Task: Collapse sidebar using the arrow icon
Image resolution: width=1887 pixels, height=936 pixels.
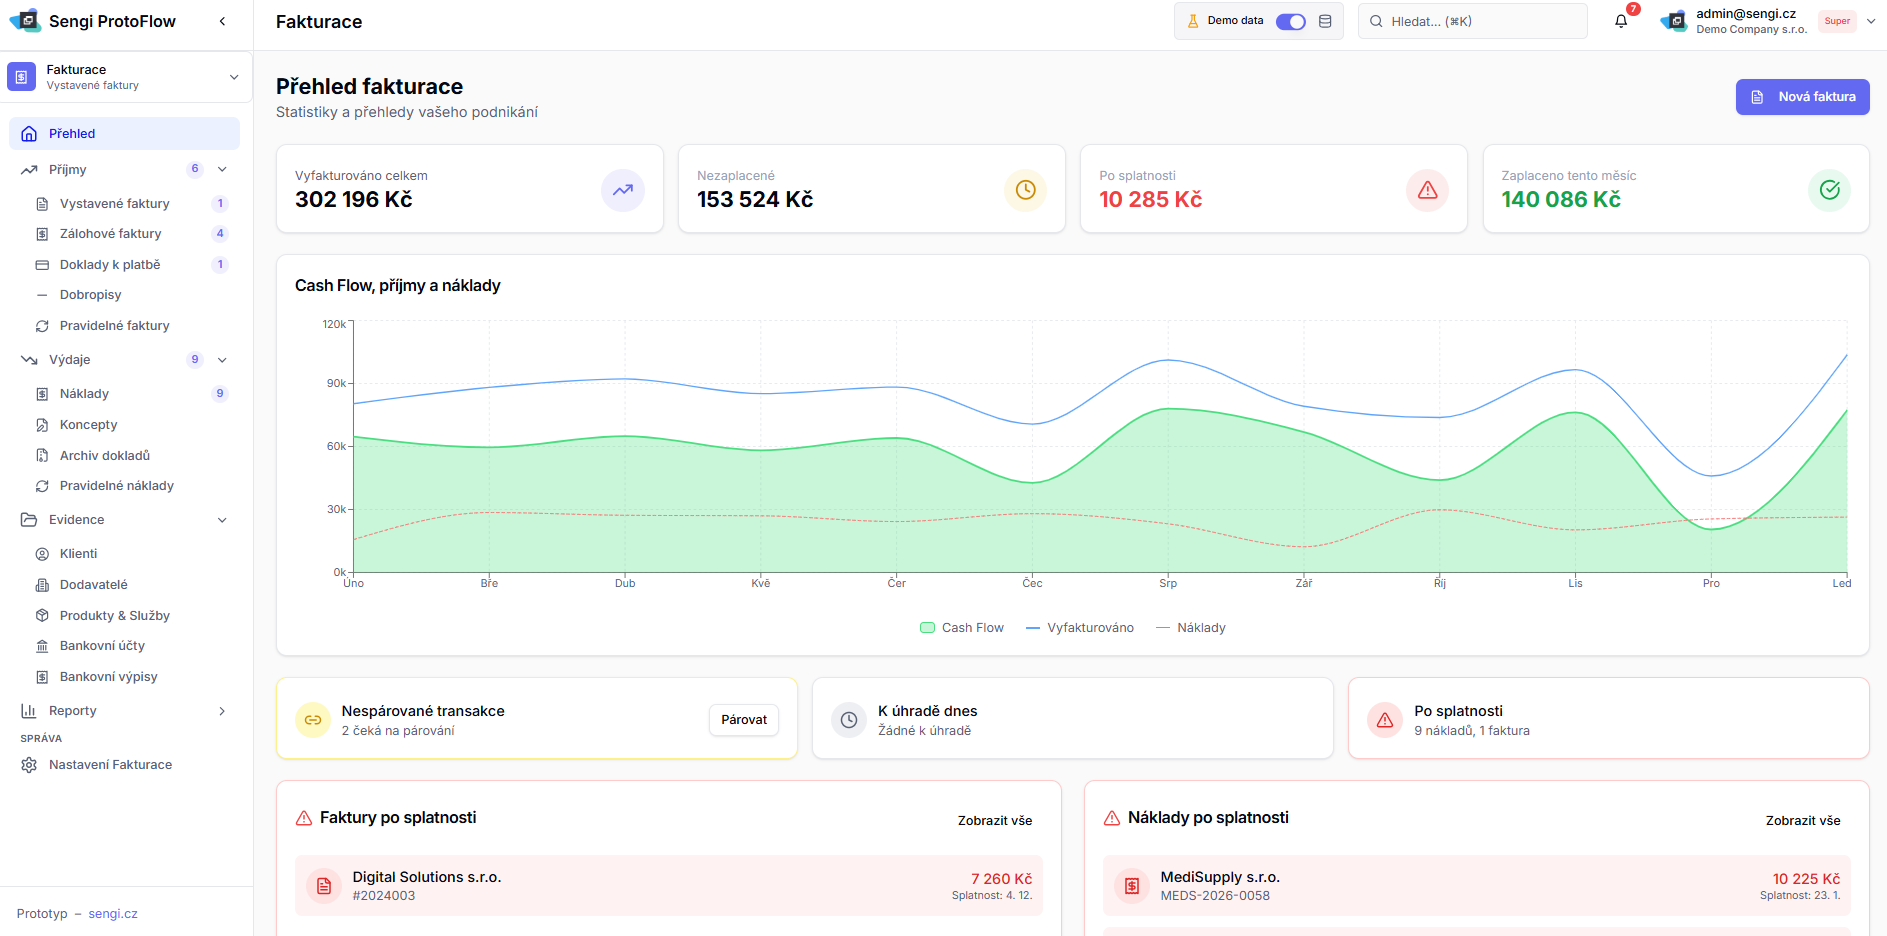Action: point(222,21)
